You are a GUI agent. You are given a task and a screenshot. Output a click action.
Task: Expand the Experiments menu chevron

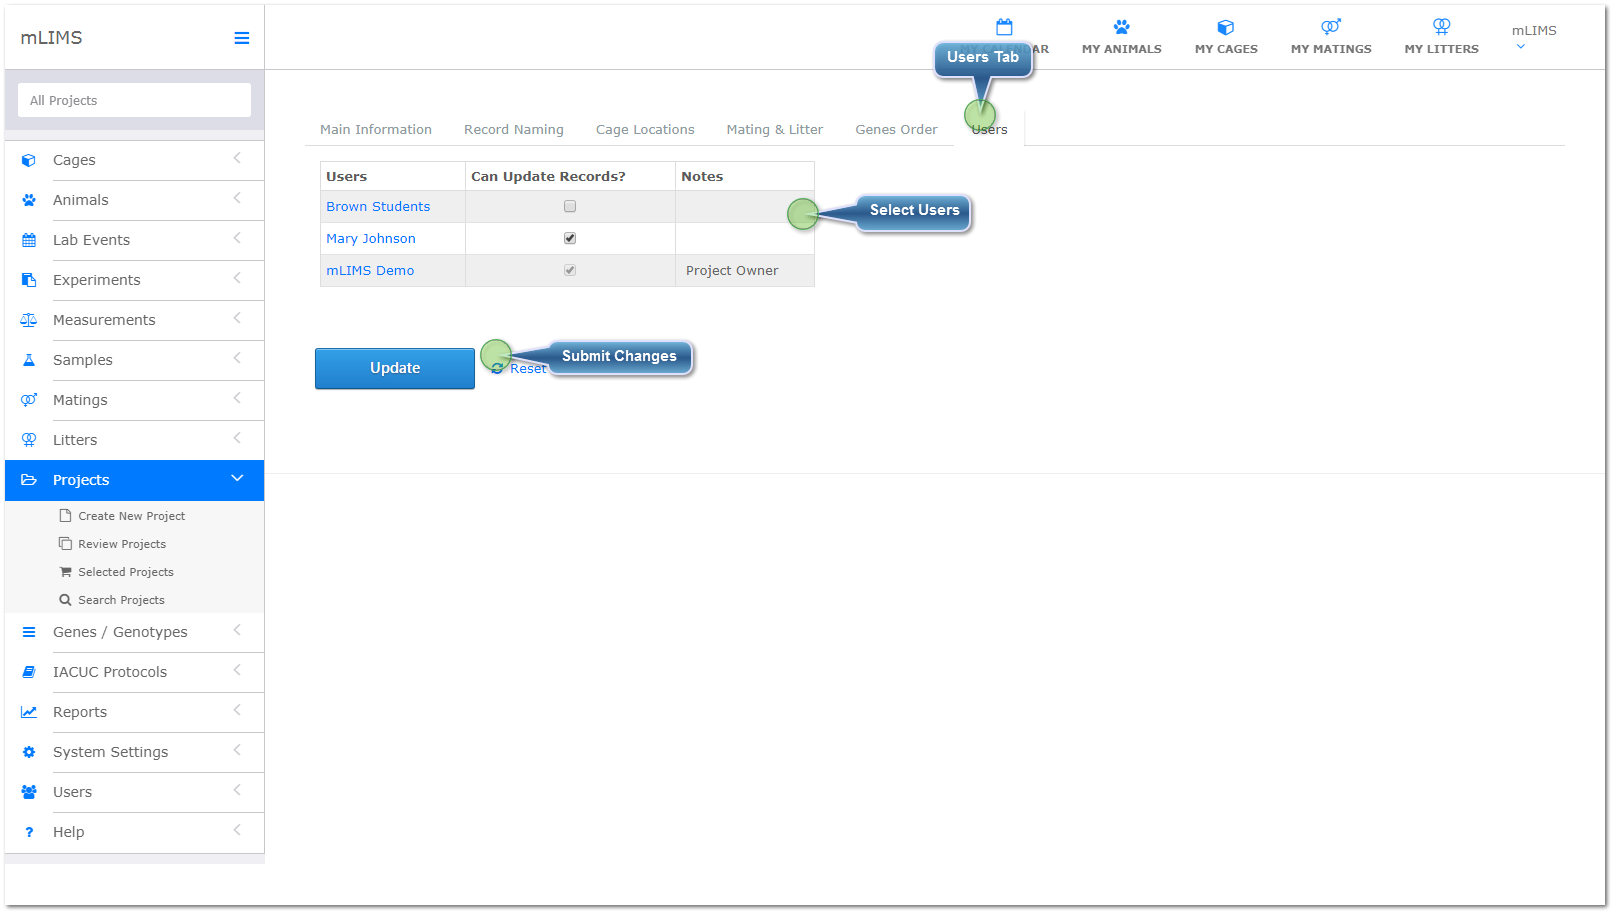[237, 278]
